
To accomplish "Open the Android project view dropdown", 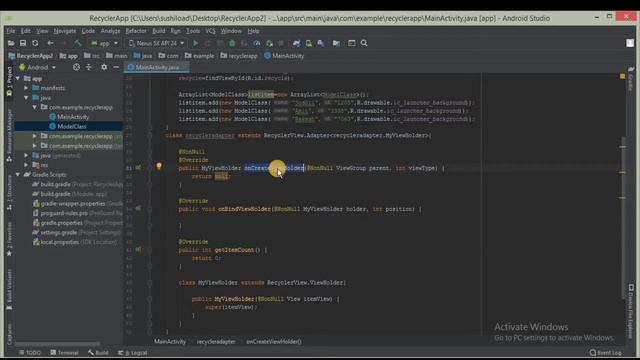I will click(x=38, y=67).
